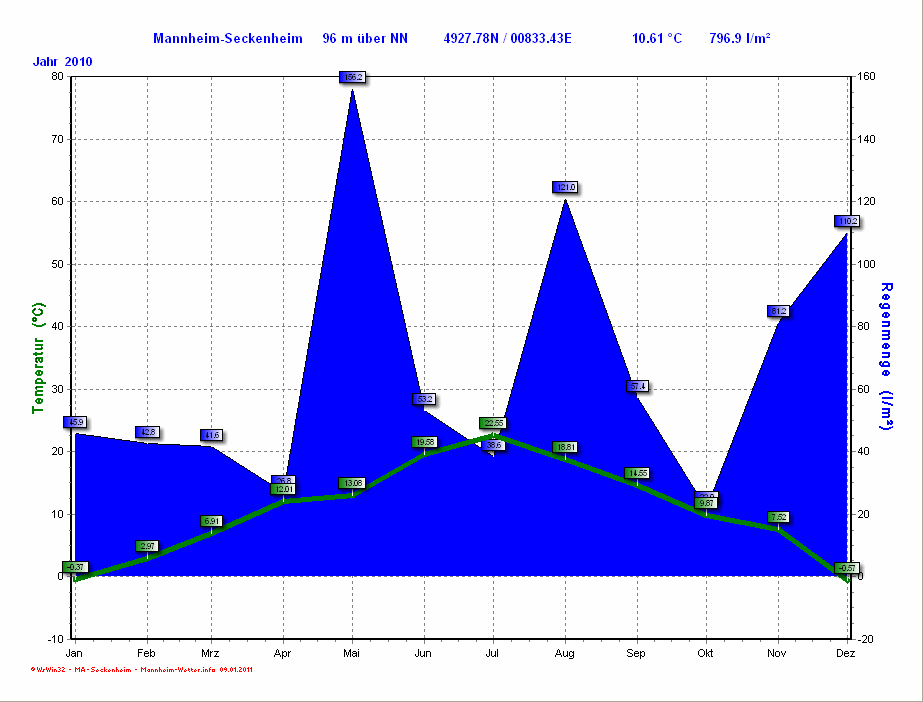This screenshot has height=702, width=923.
Task: Select the Aug month tick label
Action: coord(565,653)
